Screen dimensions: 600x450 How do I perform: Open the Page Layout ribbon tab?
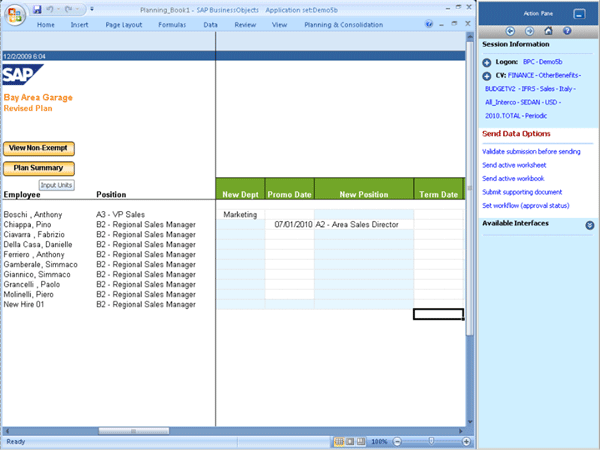pyautogui.click(x=124, y=25)
